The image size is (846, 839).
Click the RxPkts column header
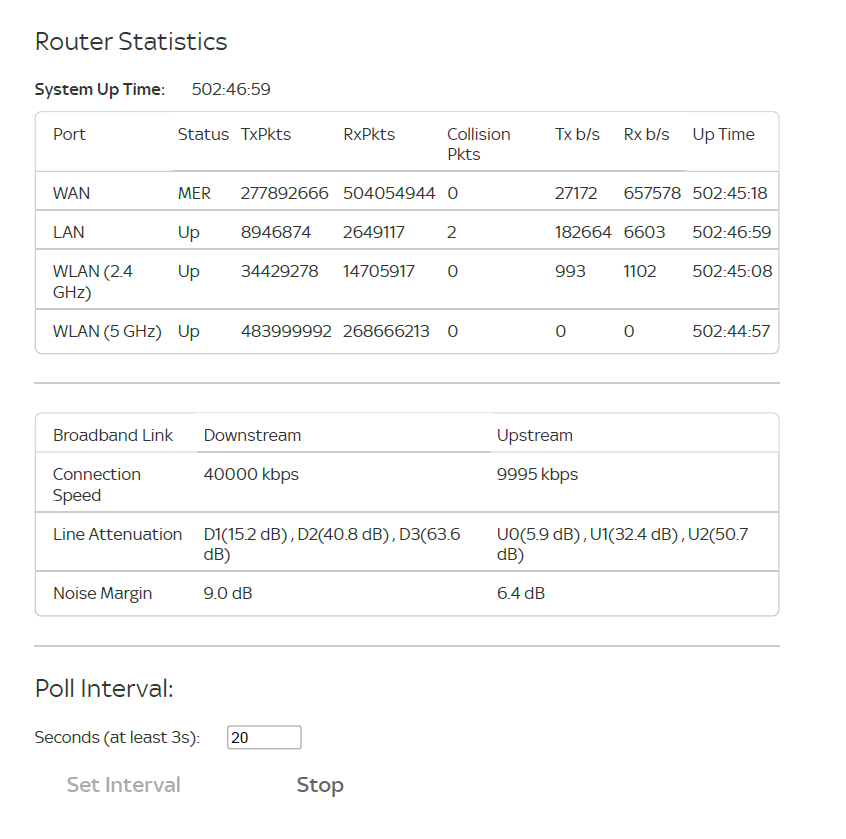(x=369, y=134)
